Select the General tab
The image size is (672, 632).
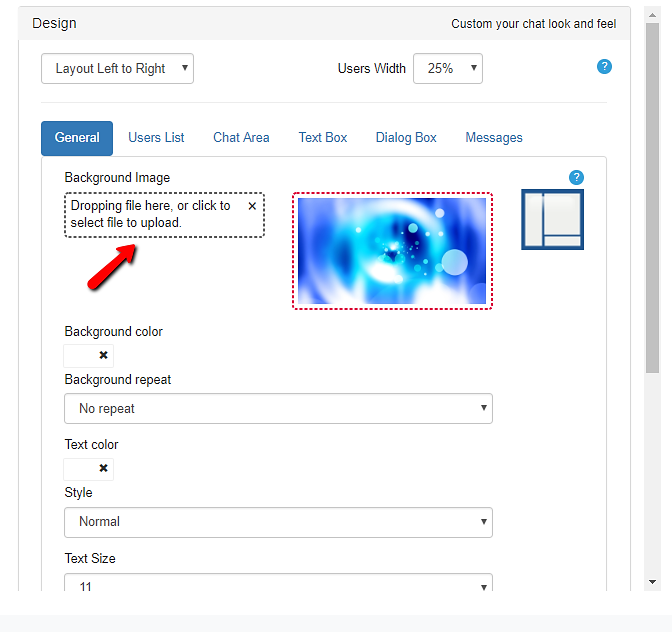tap(77, 138)
